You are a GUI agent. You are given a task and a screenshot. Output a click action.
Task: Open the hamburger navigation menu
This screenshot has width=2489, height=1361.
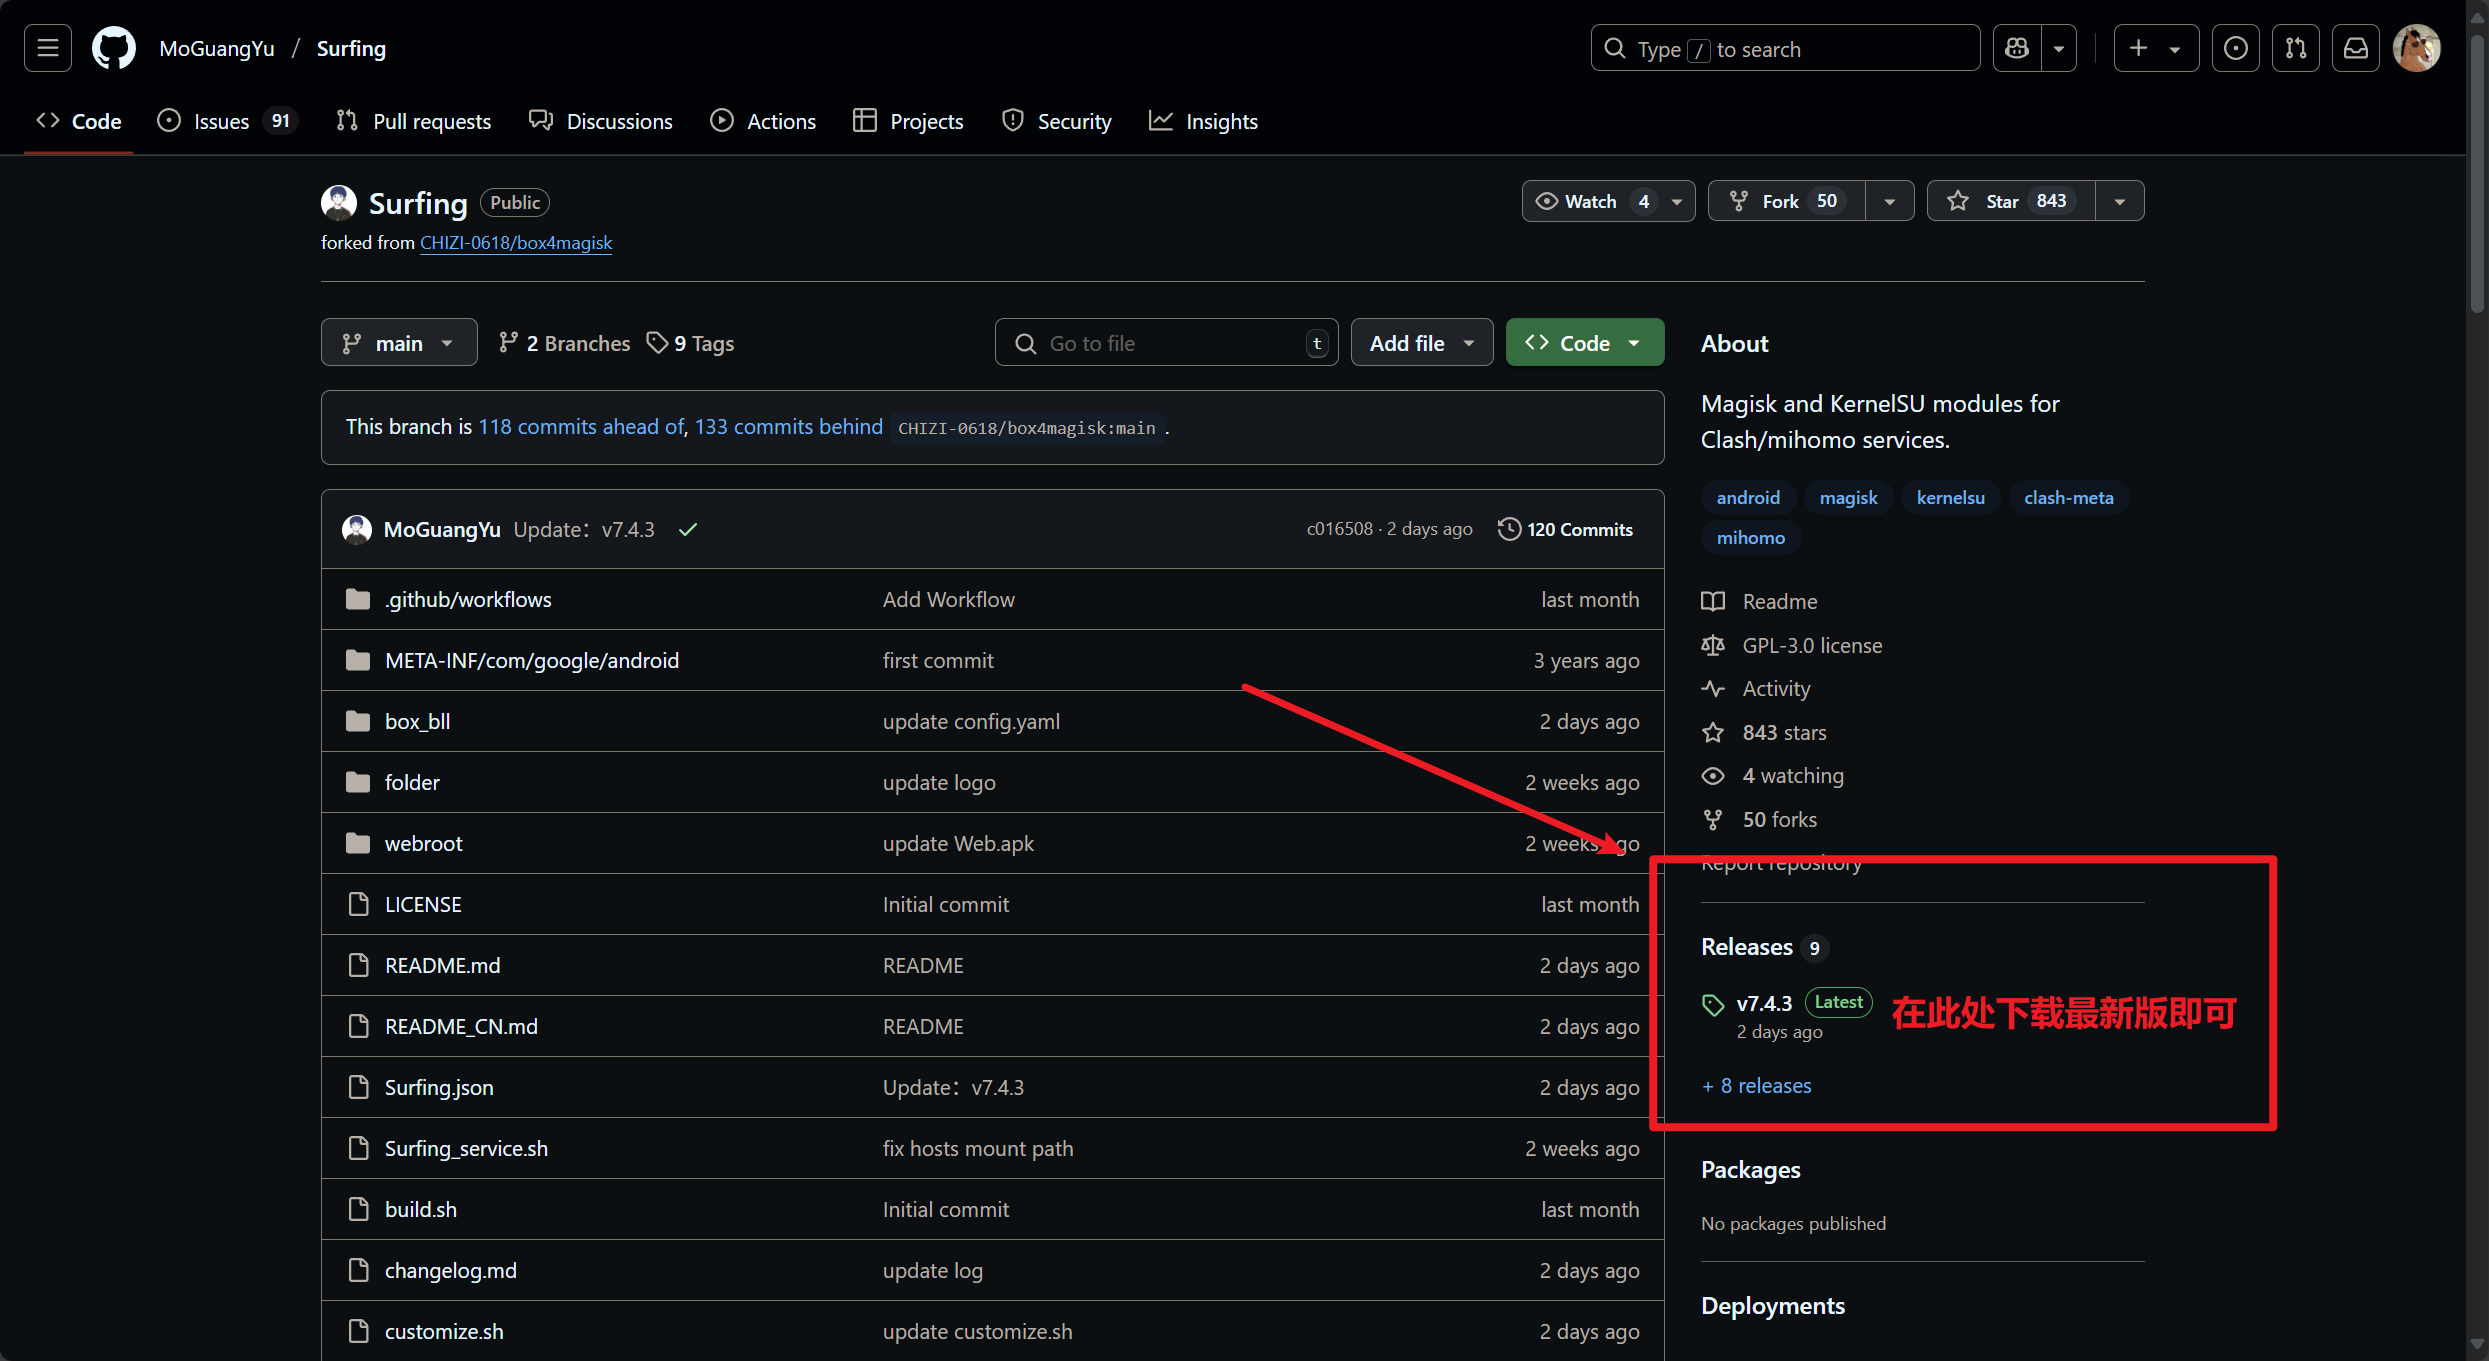47,48
